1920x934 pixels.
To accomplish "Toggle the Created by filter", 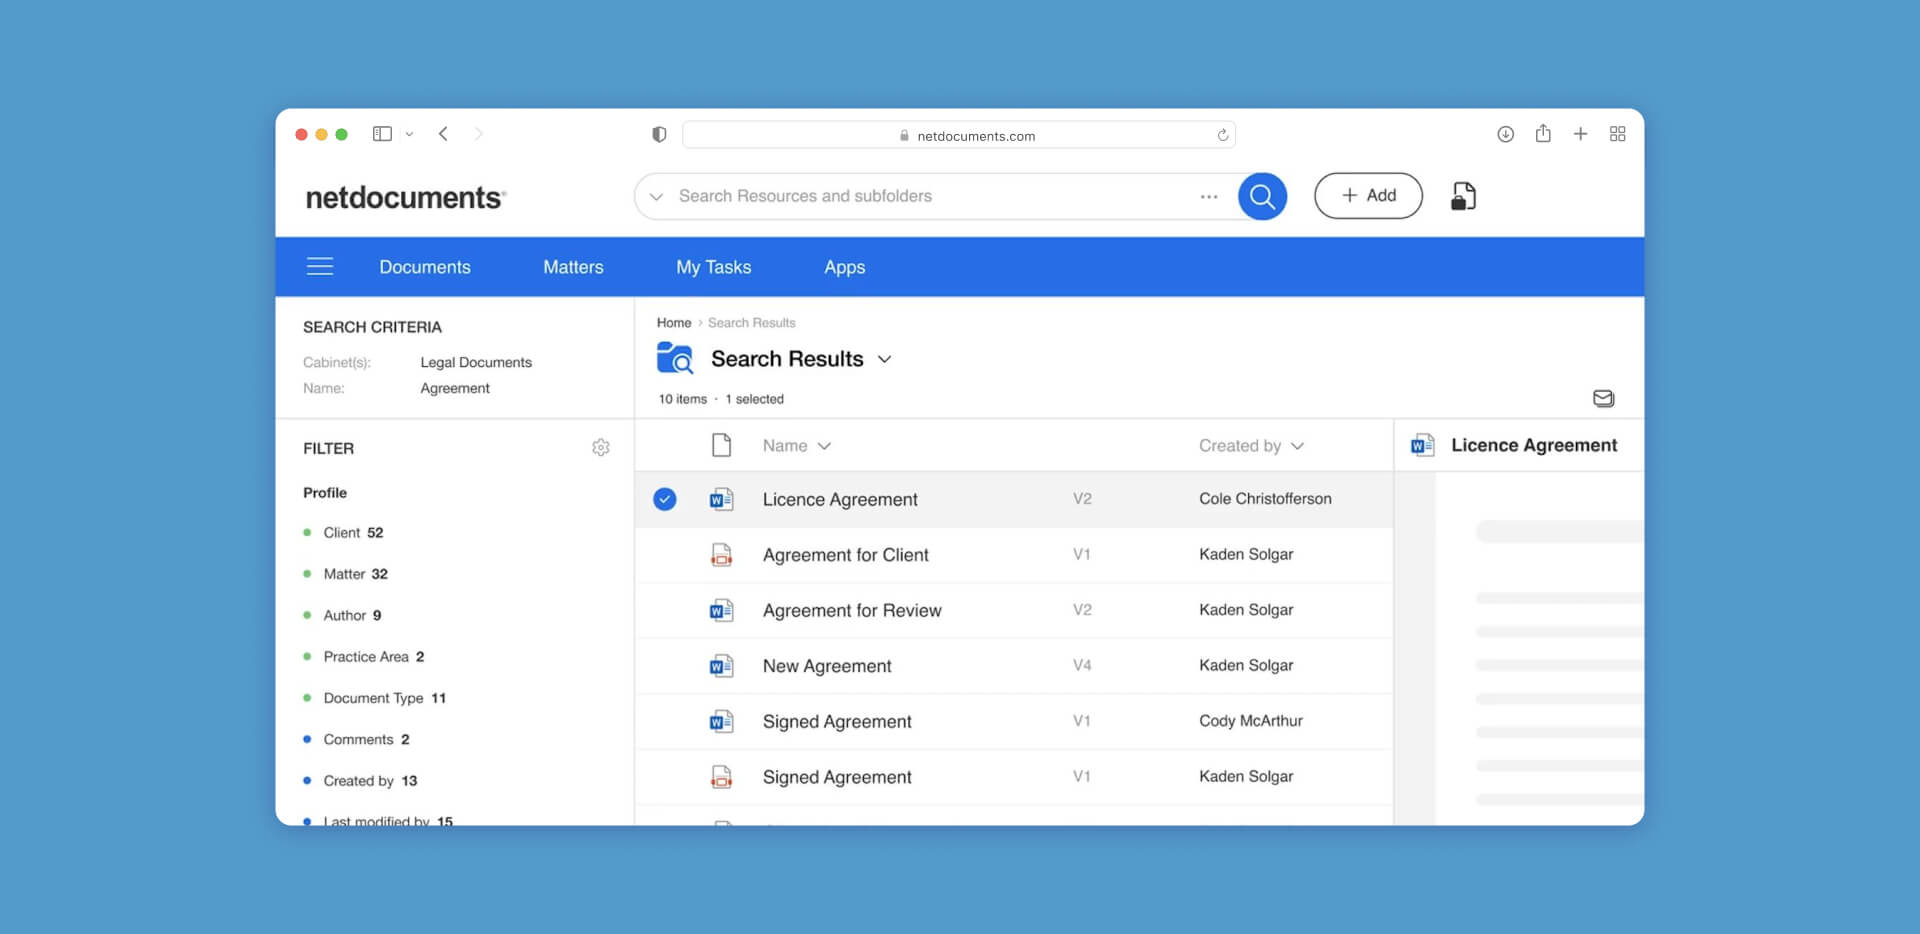I will 360,780.
